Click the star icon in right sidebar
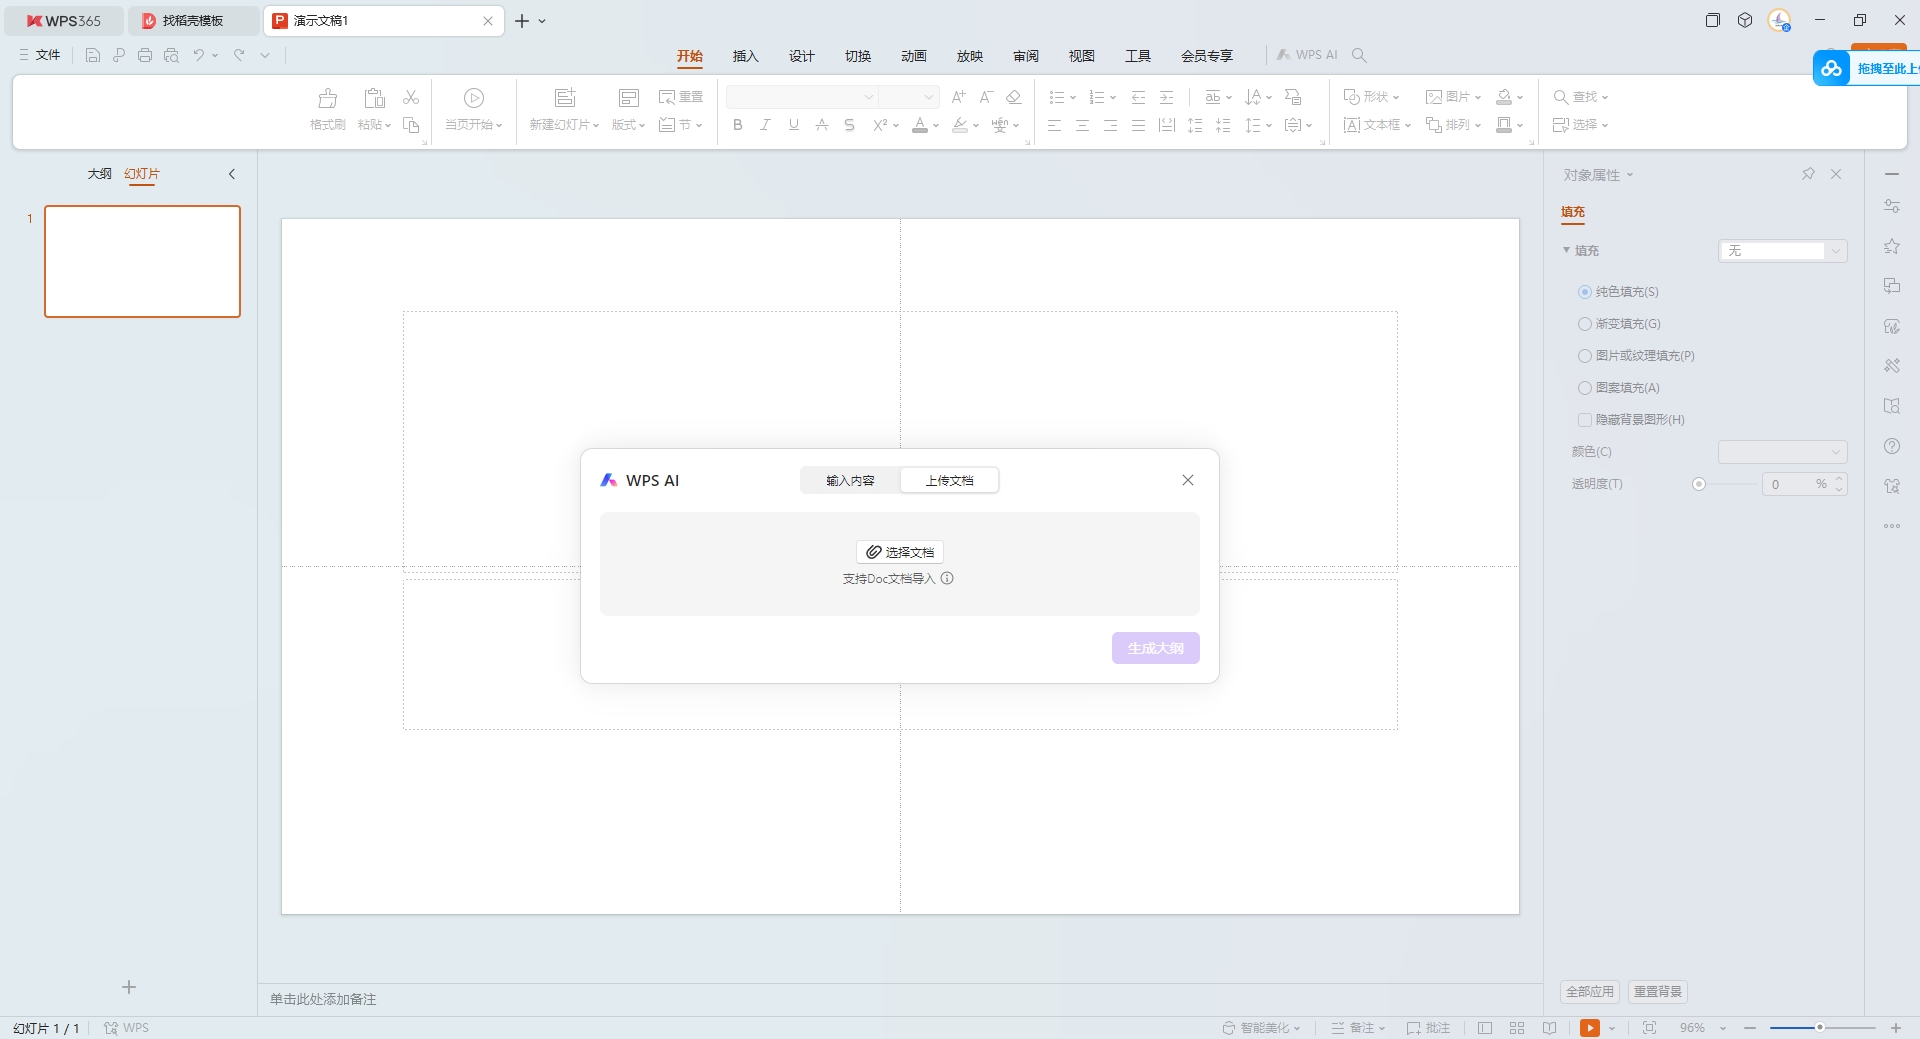Screen dimensions: 1920x1039 [x=1892, y=246]
